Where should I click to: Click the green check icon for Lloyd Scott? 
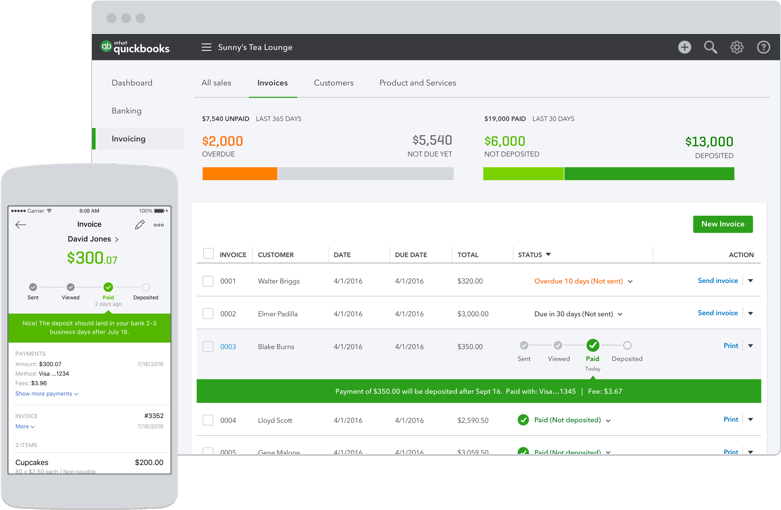tap(523, 420)
